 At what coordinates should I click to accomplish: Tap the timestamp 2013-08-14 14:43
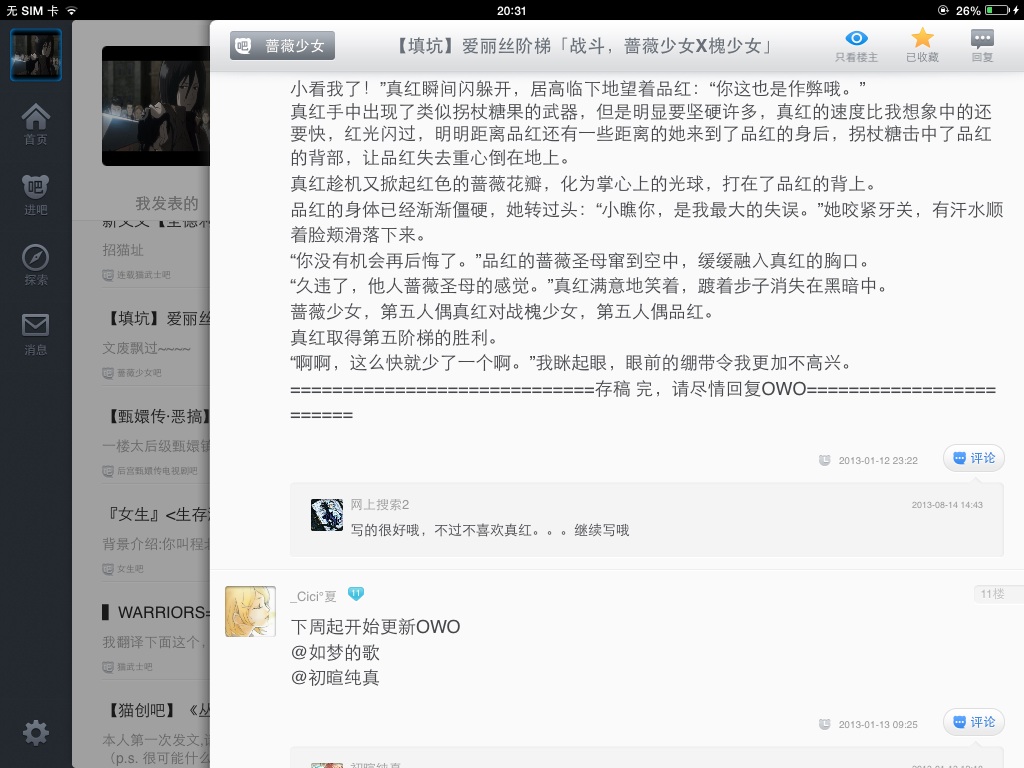(947, 505)
